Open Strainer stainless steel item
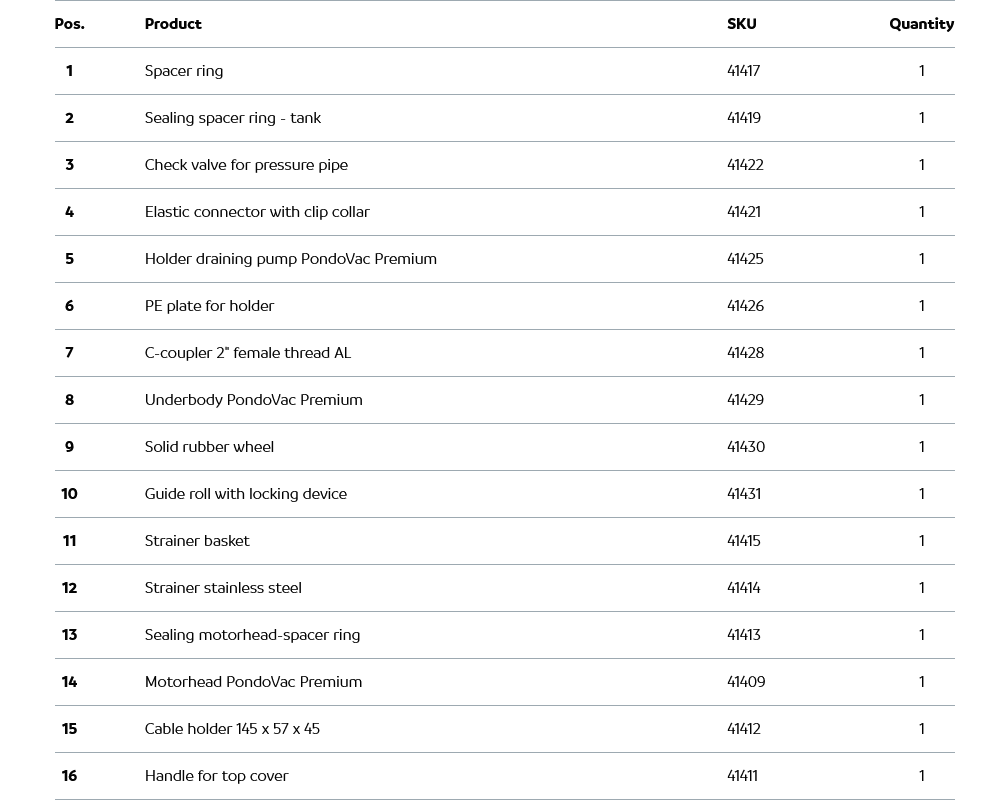989x800 pixels. tap(223, 588)
